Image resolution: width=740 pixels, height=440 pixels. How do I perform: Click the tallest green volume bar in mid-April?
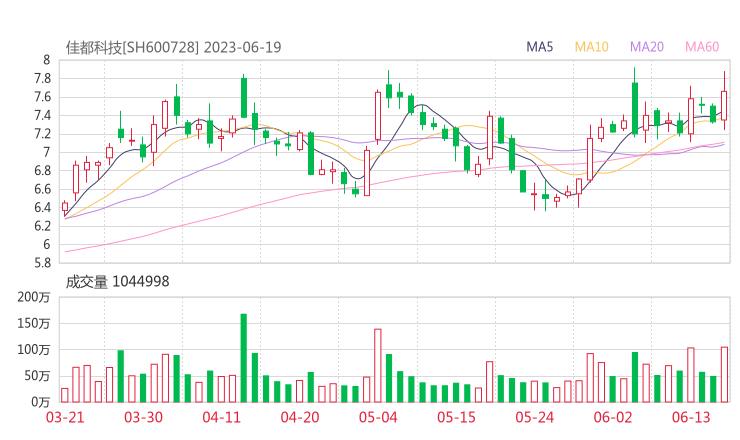pyautogui.click(x=244, y=358)
